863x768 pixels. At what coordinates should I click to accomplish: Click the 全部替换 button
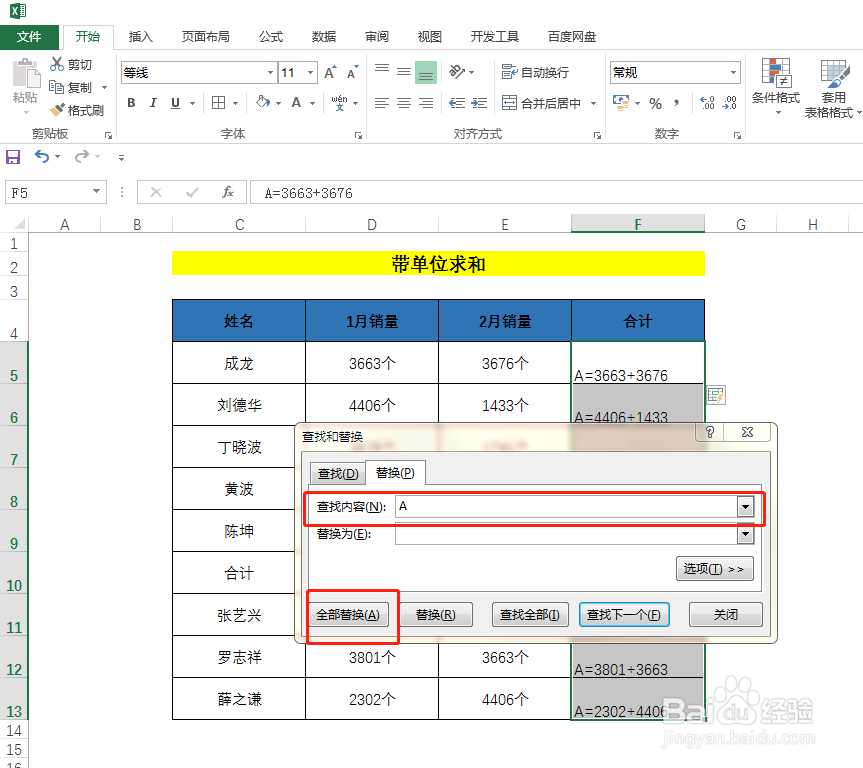(x=351, y=614)
